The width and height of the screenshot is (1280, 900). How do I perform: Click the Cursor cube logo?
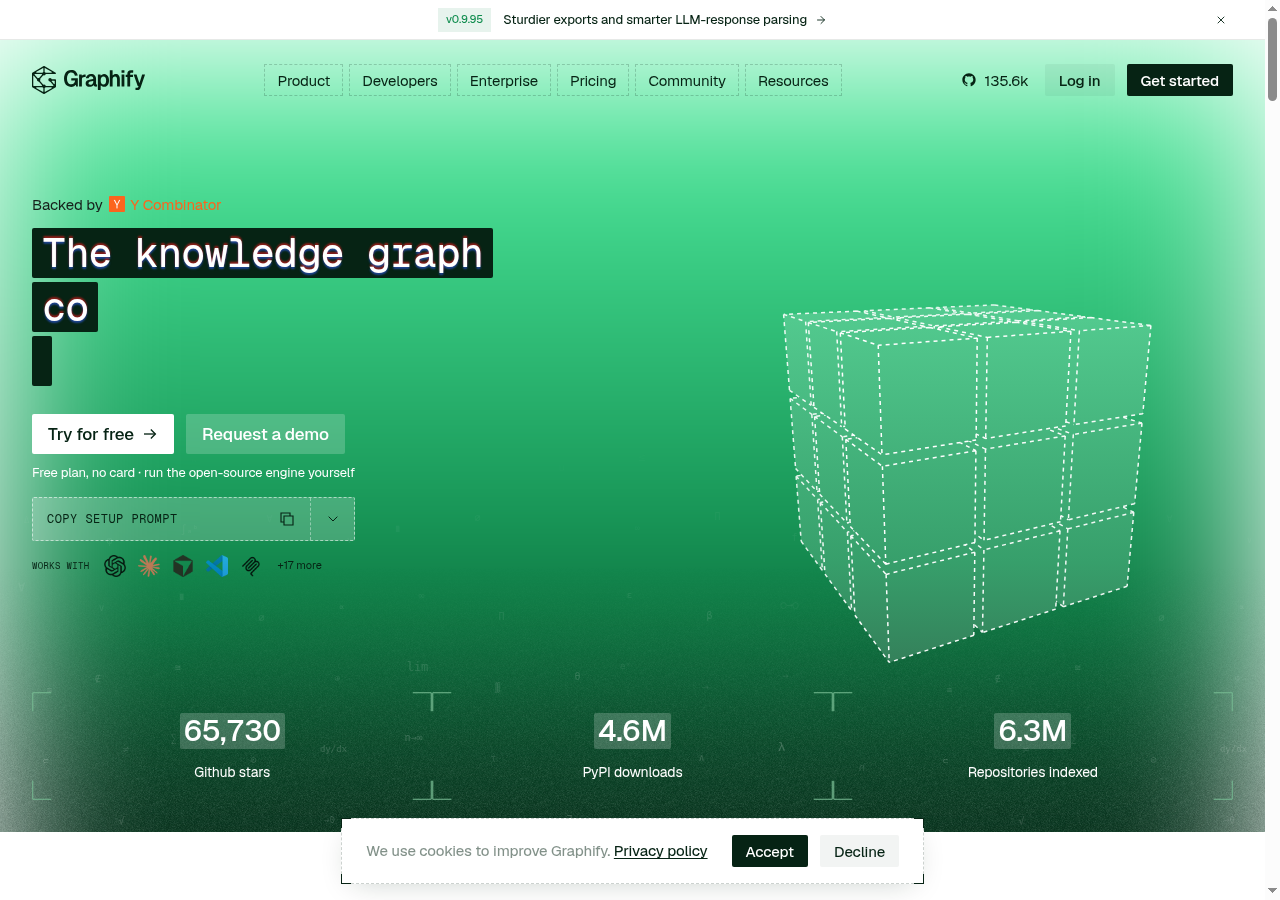[x=183, y=566]
